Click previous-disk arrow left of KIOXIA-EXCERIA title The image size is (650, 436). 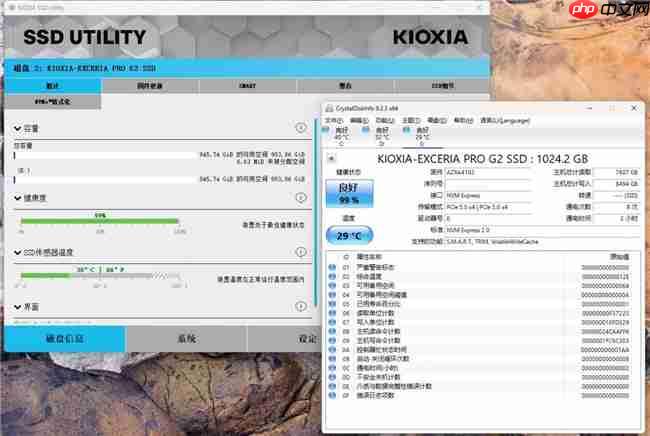pyautogui.click(x=331, y=158)
